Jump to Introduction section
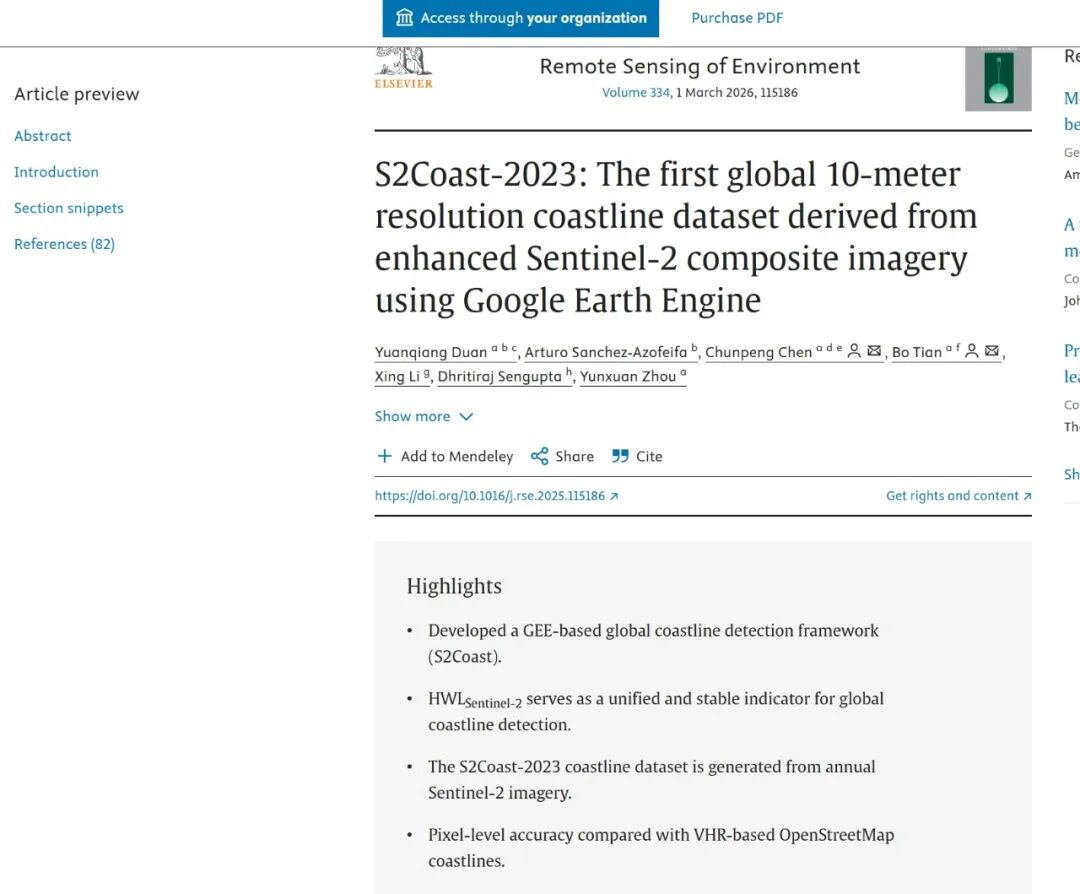Viewport: 1080px width, 894px height. pos(56,172)
